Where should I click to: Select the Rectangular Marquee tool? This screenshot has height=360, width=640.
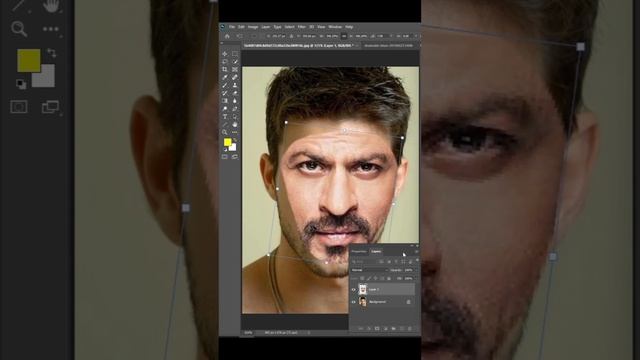pyautogui.click(x=235, y=53)
